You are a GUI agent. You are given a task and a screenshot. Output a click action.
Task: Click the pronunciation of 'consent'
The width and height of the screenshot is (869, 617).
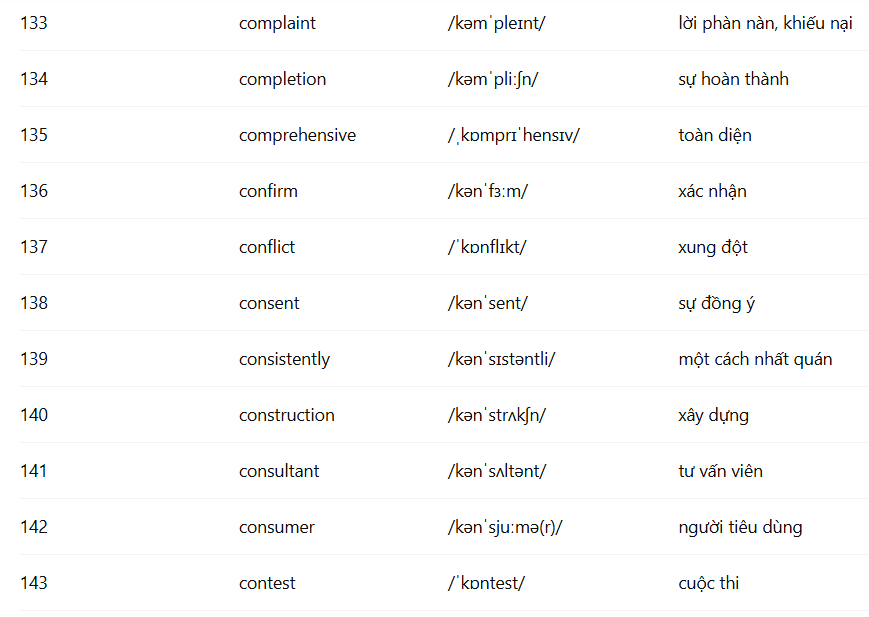tap(488, 303)
